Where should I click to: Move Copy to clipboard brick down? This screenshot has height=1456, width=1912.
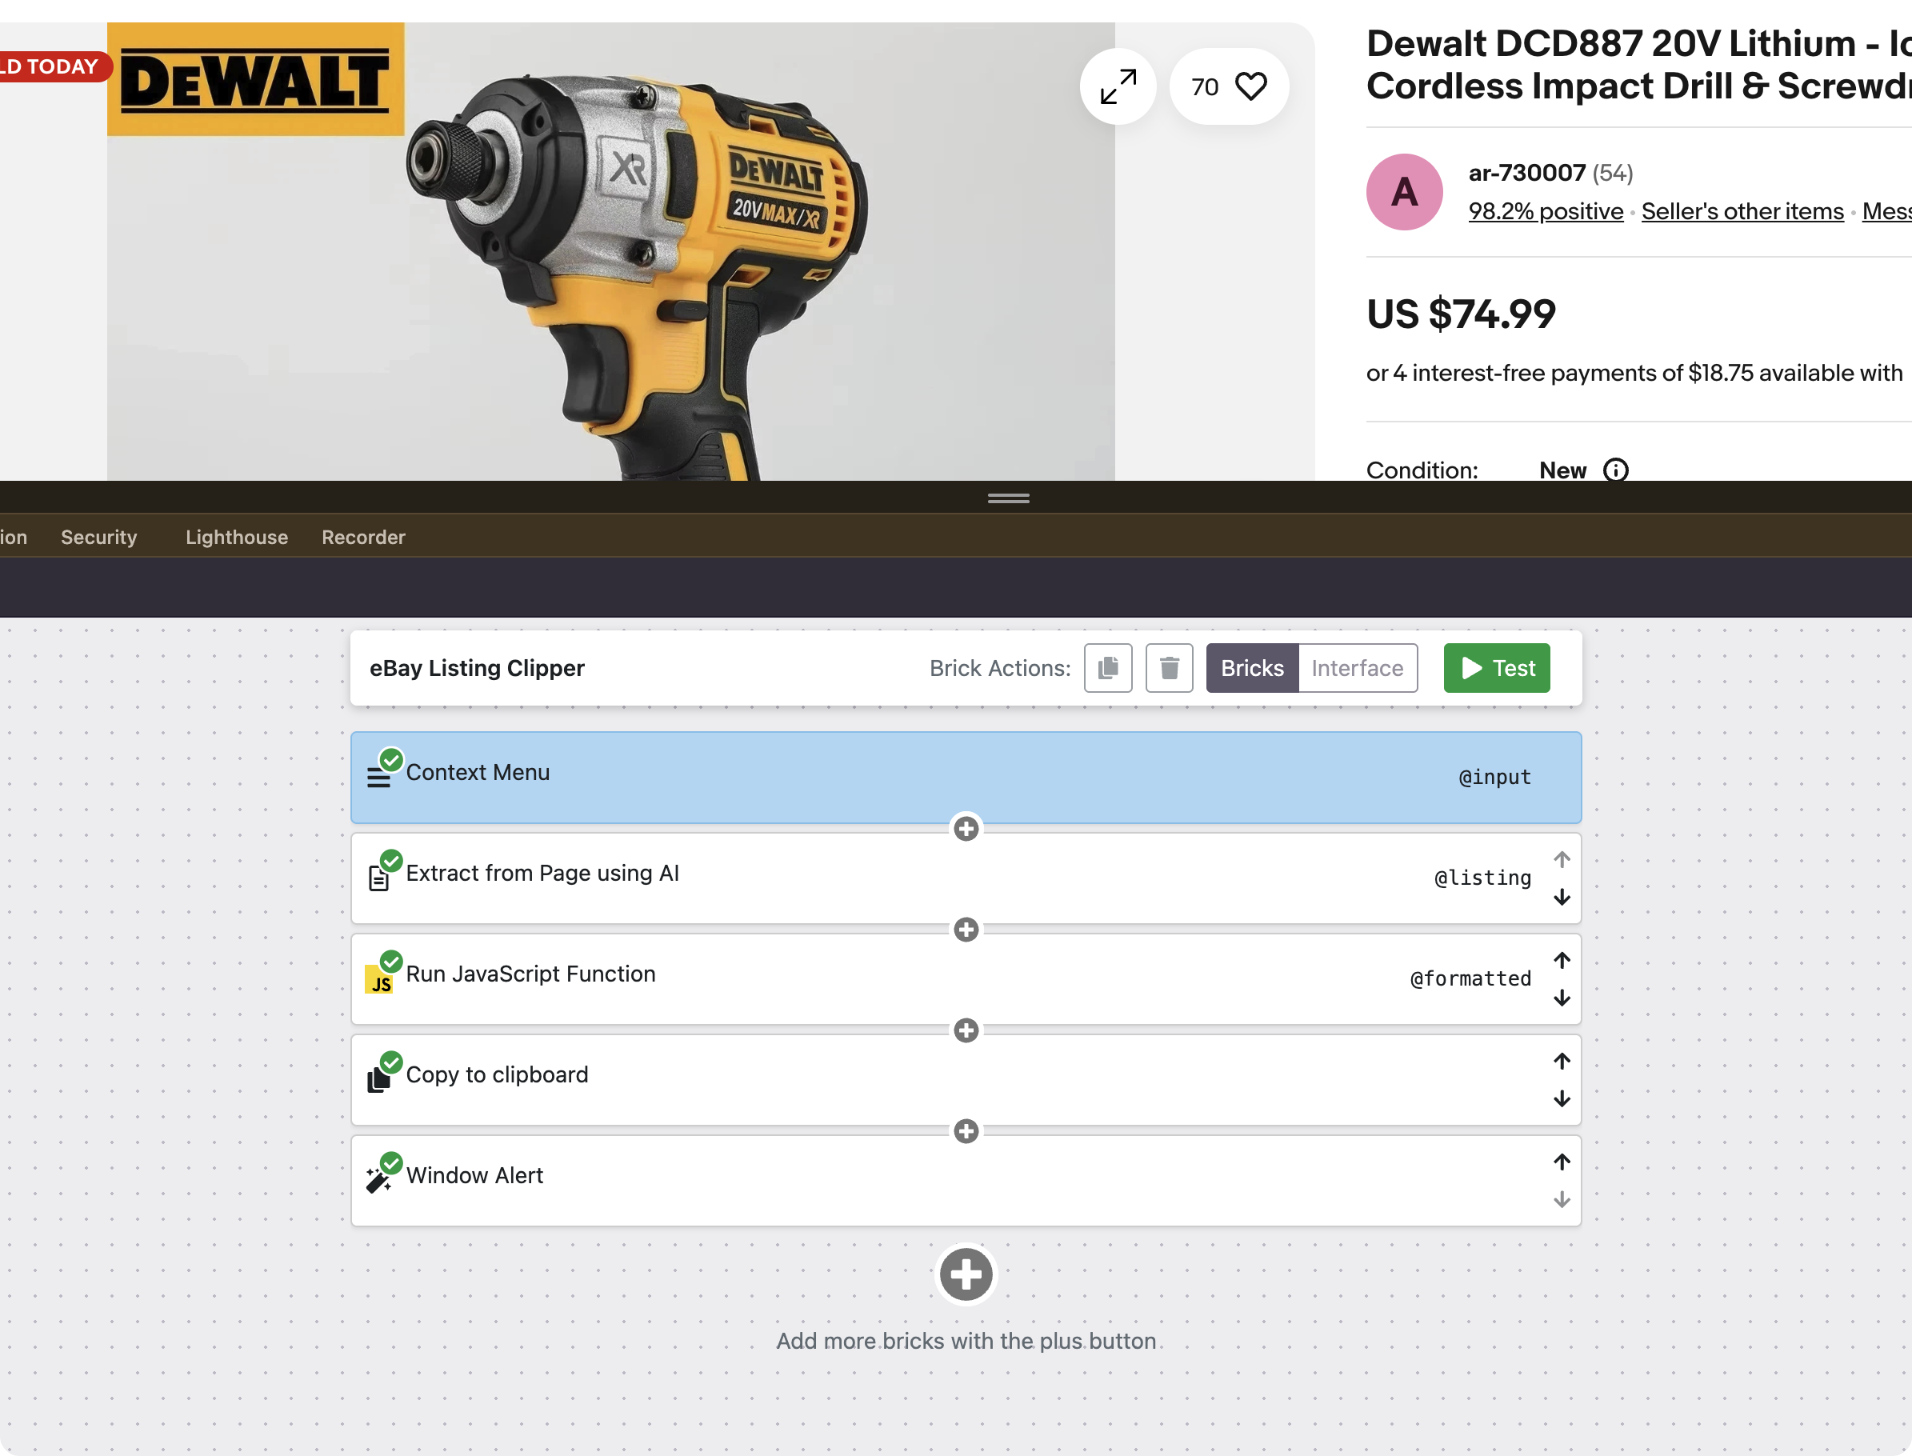coord(1562,1099)
